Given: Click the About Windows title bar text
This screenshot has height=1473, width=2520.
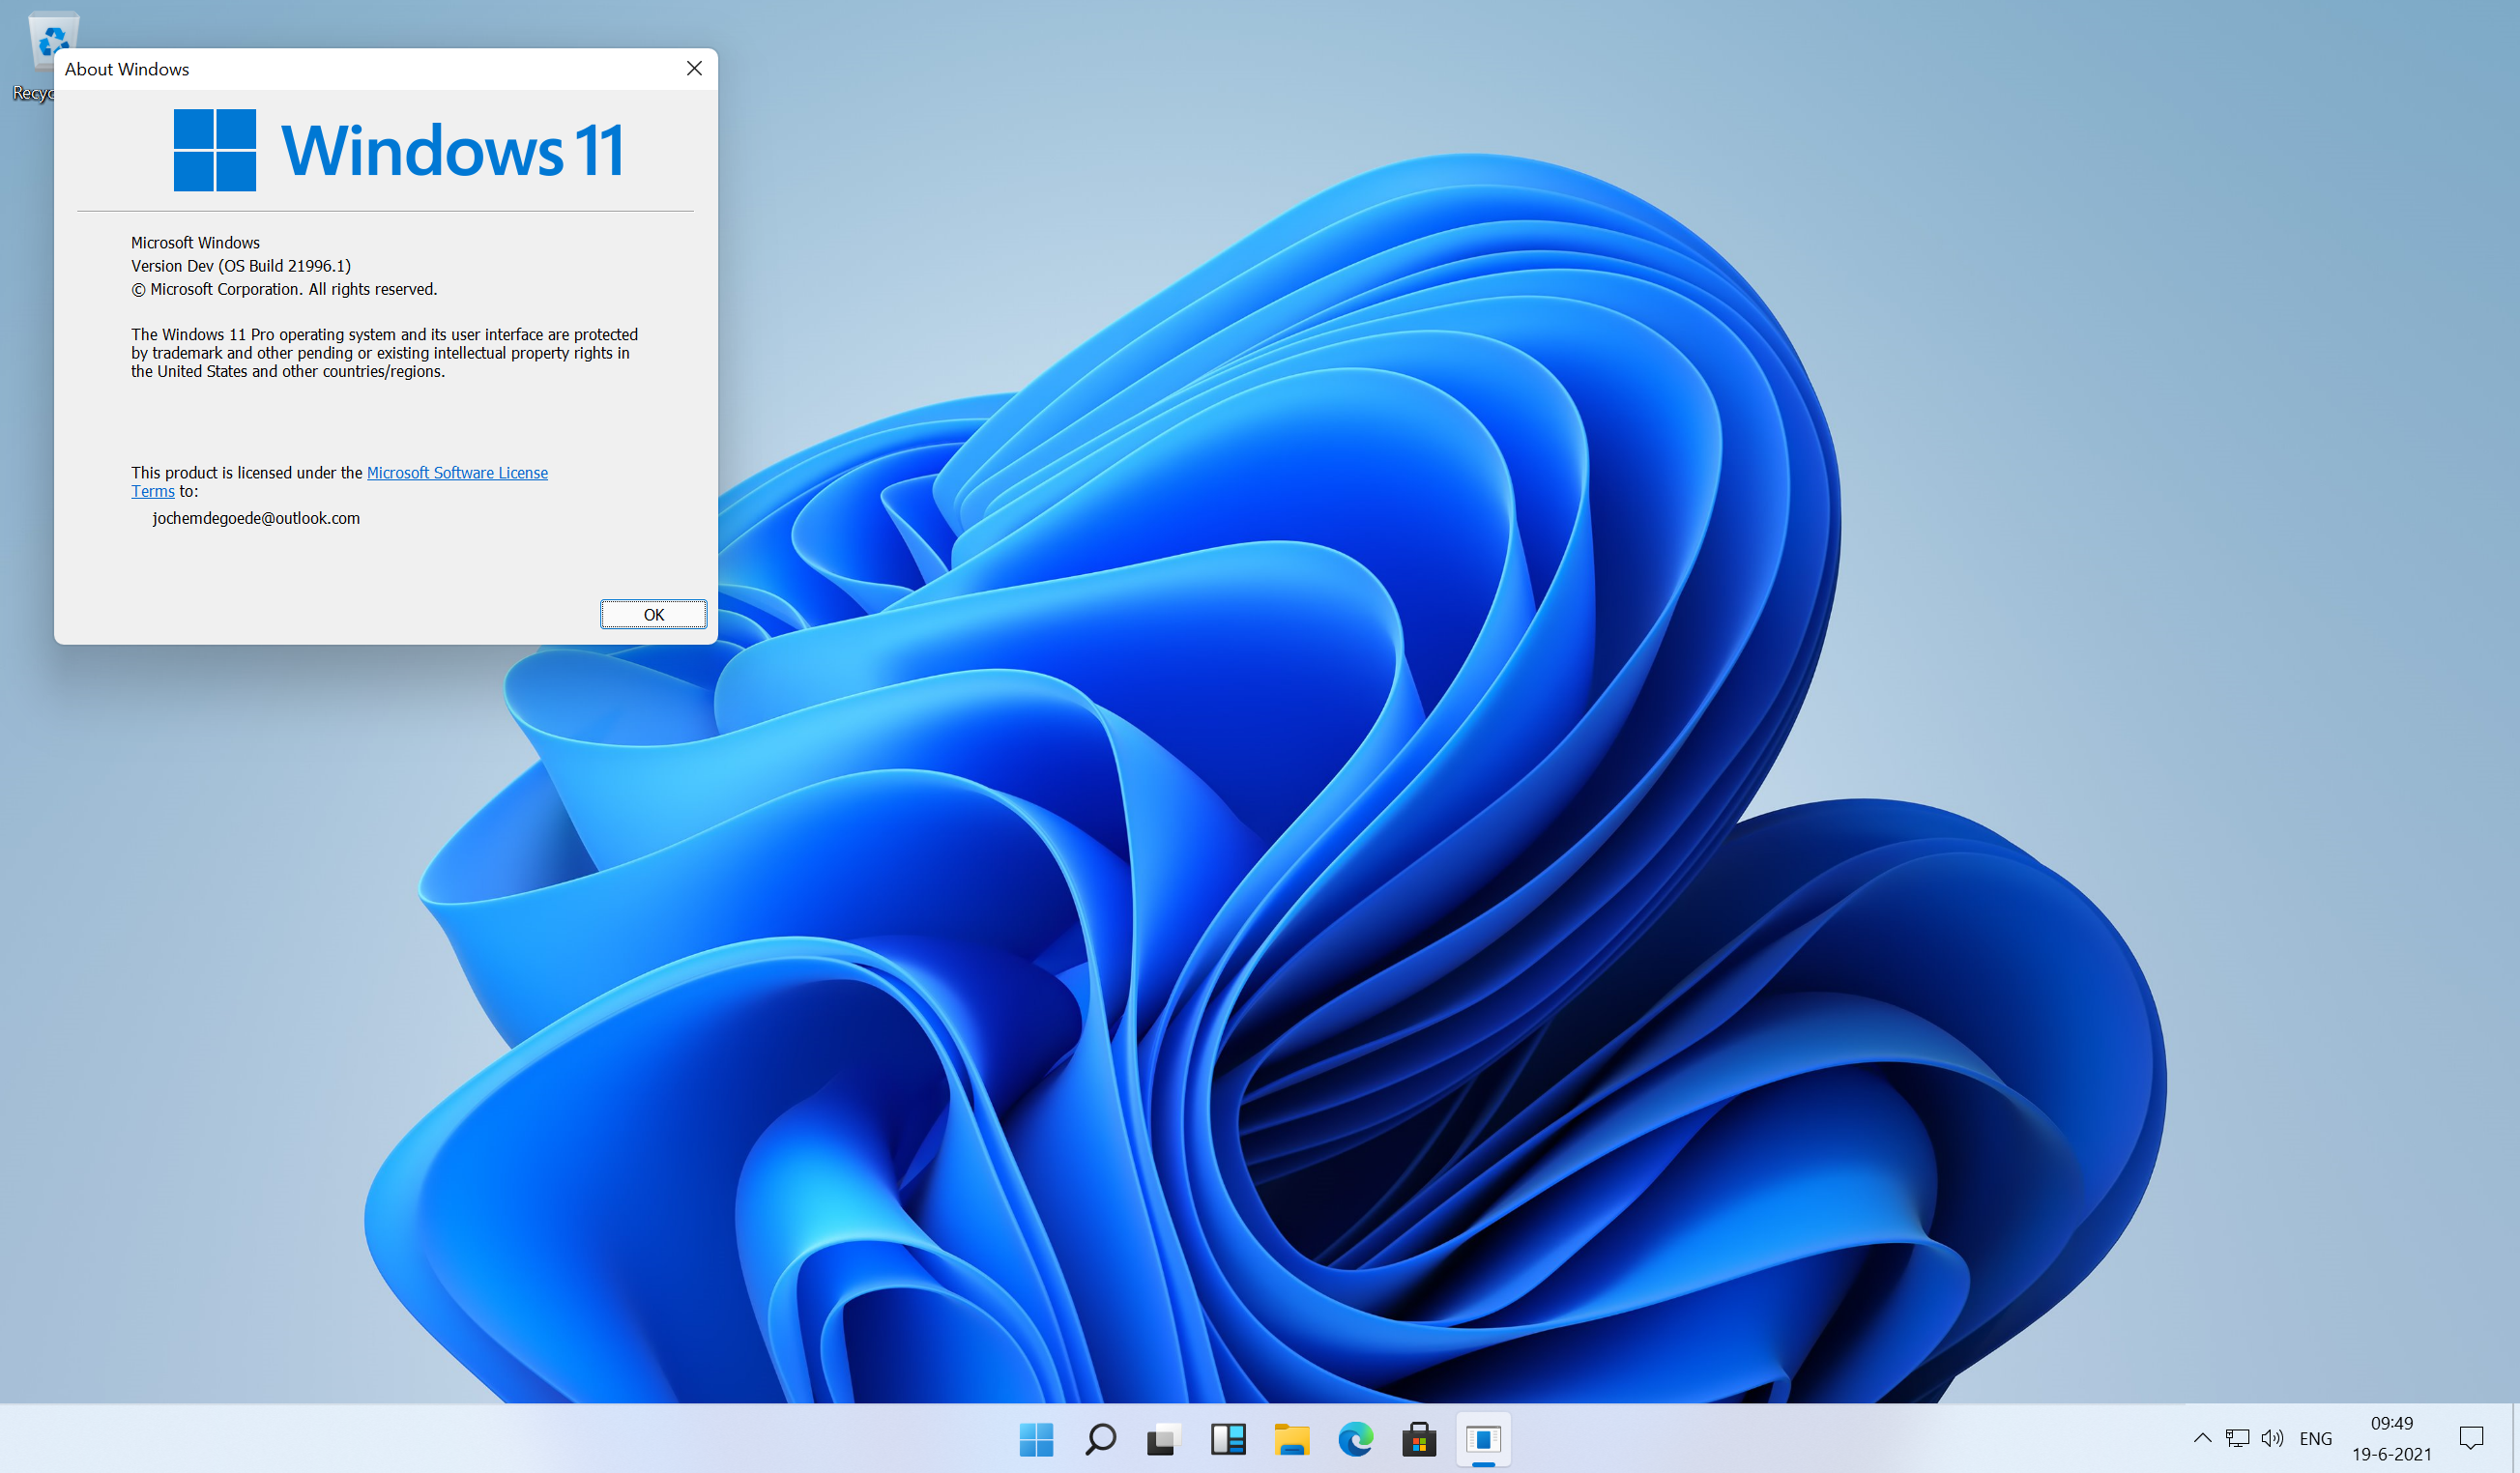Looking at the screenshot, I should pyautogui.click(x=127, y=69).
